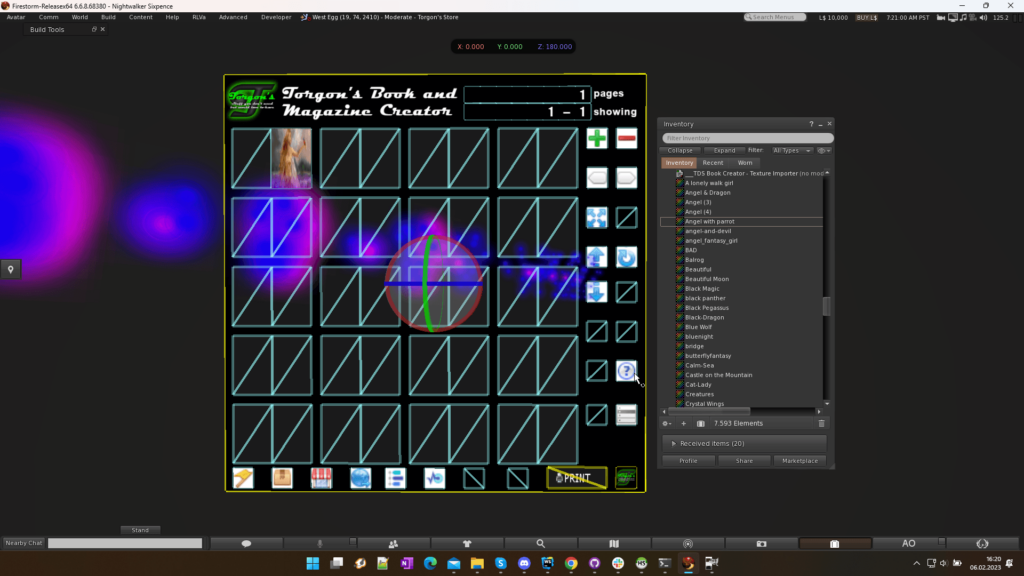Click the blue globe icon
The image size is (1024, 576).
[360, 478]
